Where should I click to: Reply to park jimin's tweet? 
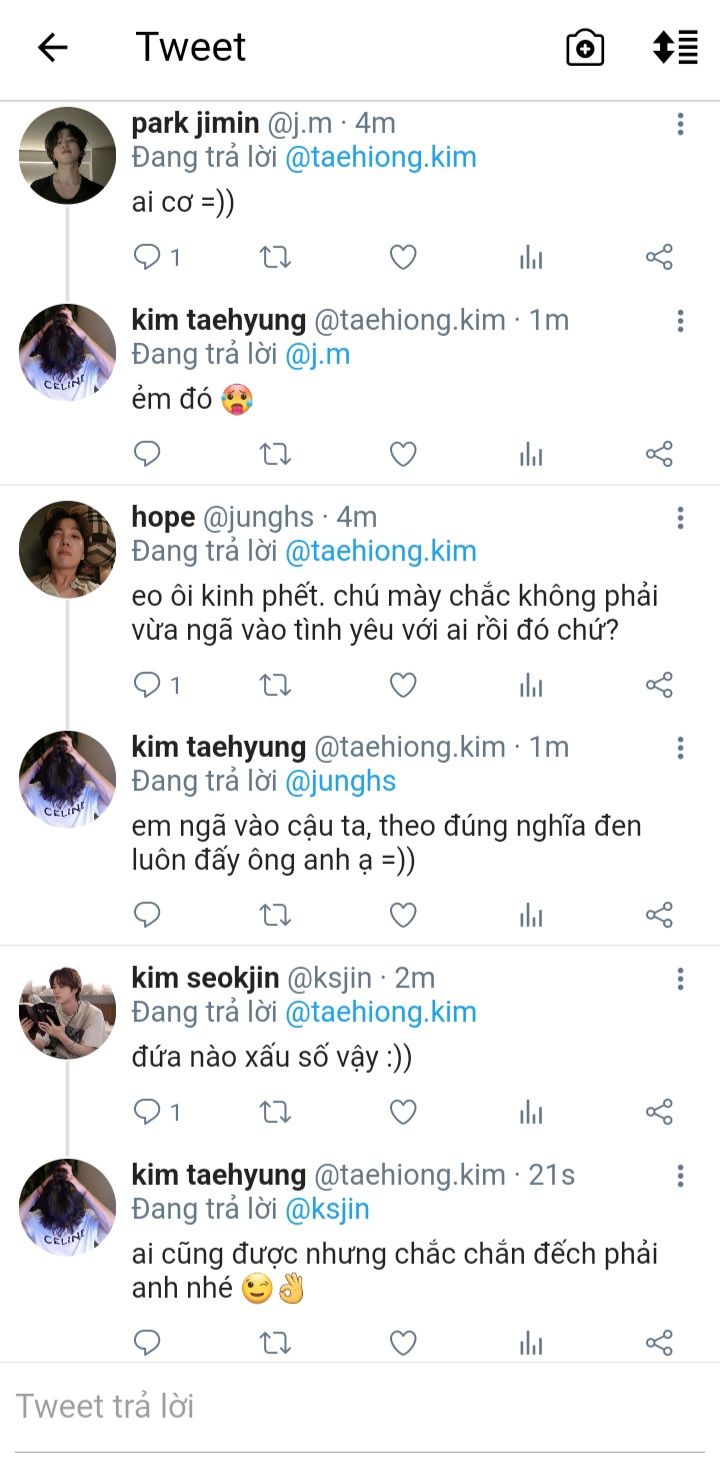coord(148,258)
